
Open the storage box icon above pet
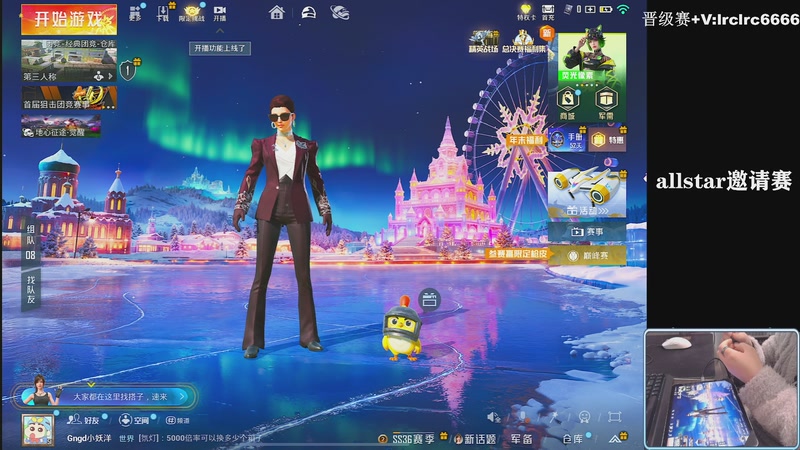(x=430, y=299)
